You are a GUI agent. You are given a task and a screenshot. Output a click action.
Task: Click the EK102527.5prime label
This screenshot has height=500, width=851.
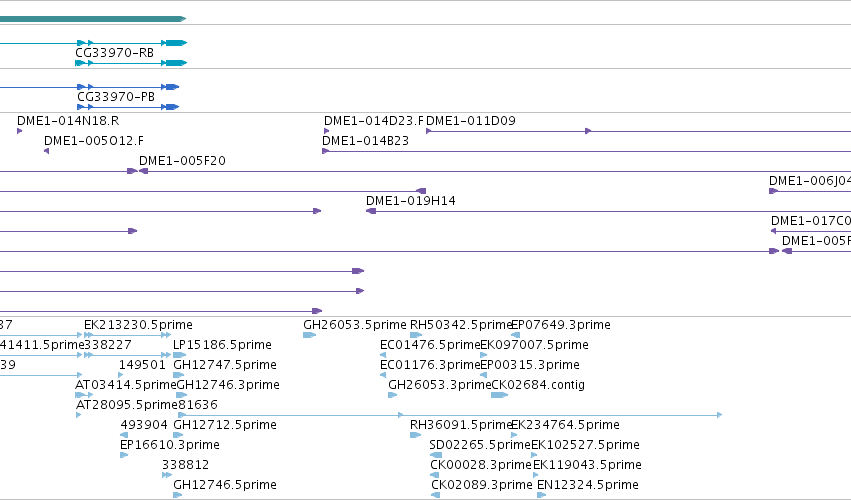coord(586,445)
